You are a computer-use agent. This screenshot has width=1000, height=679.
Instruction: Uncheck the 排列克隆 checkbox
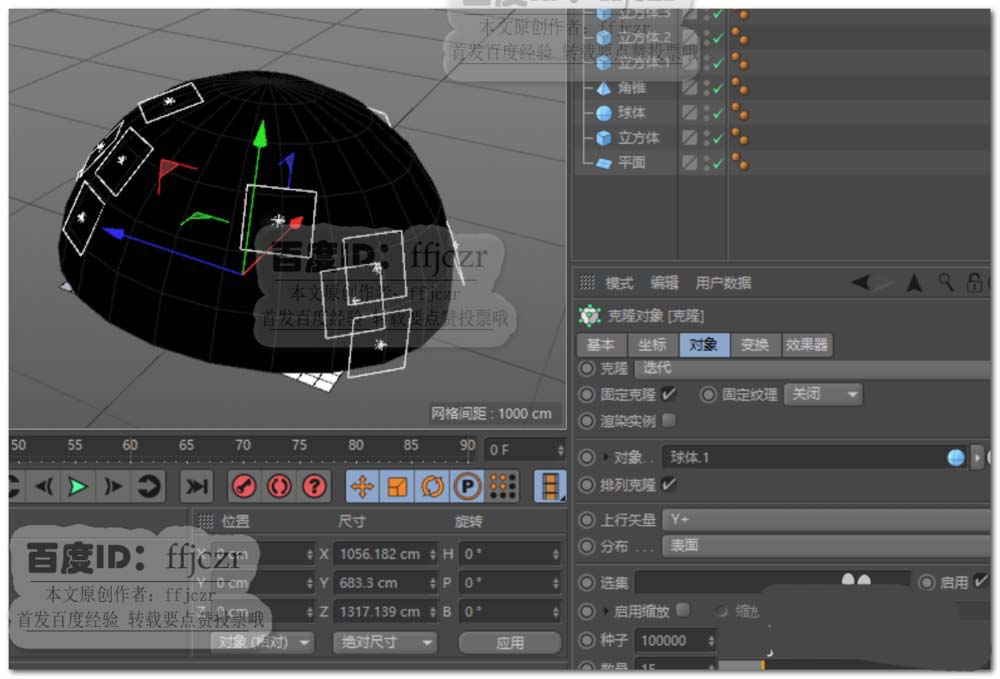pyautogui.click(x=669, y=485)
